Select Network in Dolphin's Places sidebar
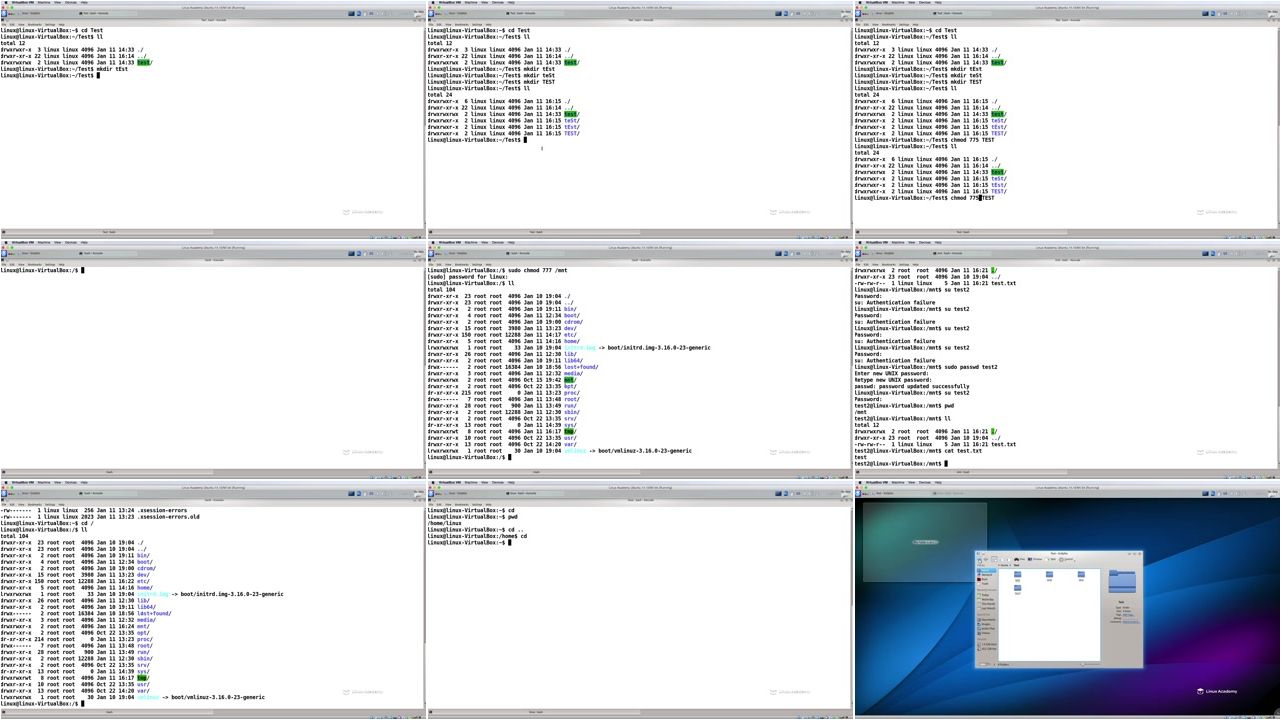 pos(986,575)
